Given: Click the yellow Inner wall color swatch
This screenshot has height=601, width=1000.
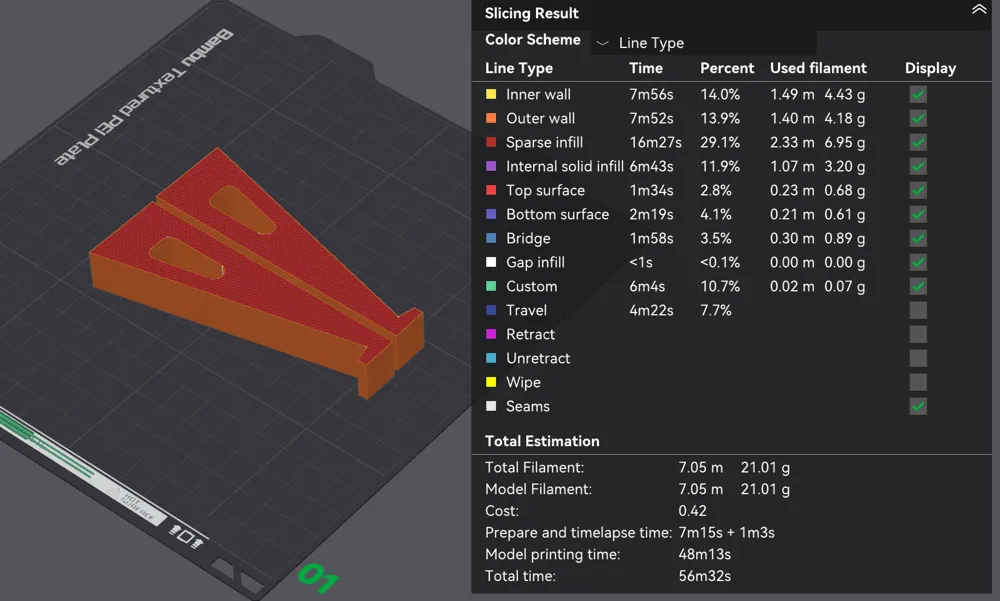Looking at the screenshot, I should tap(491, 94).
